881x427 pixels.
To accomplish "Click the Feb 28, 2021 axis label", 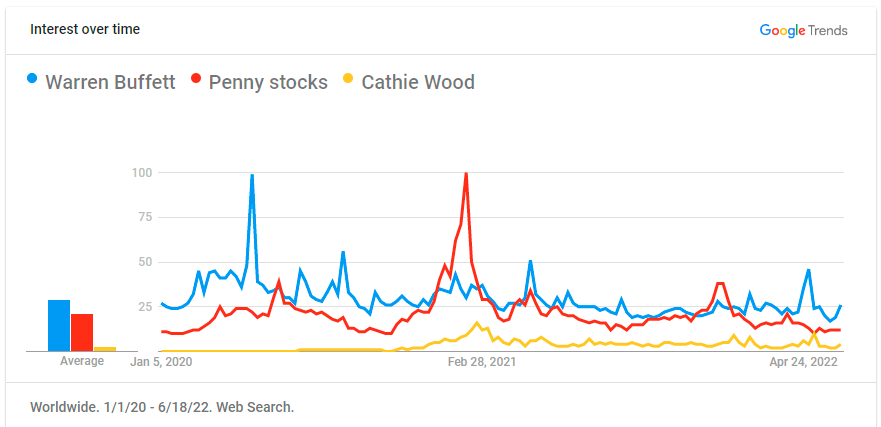I will 482,362.
